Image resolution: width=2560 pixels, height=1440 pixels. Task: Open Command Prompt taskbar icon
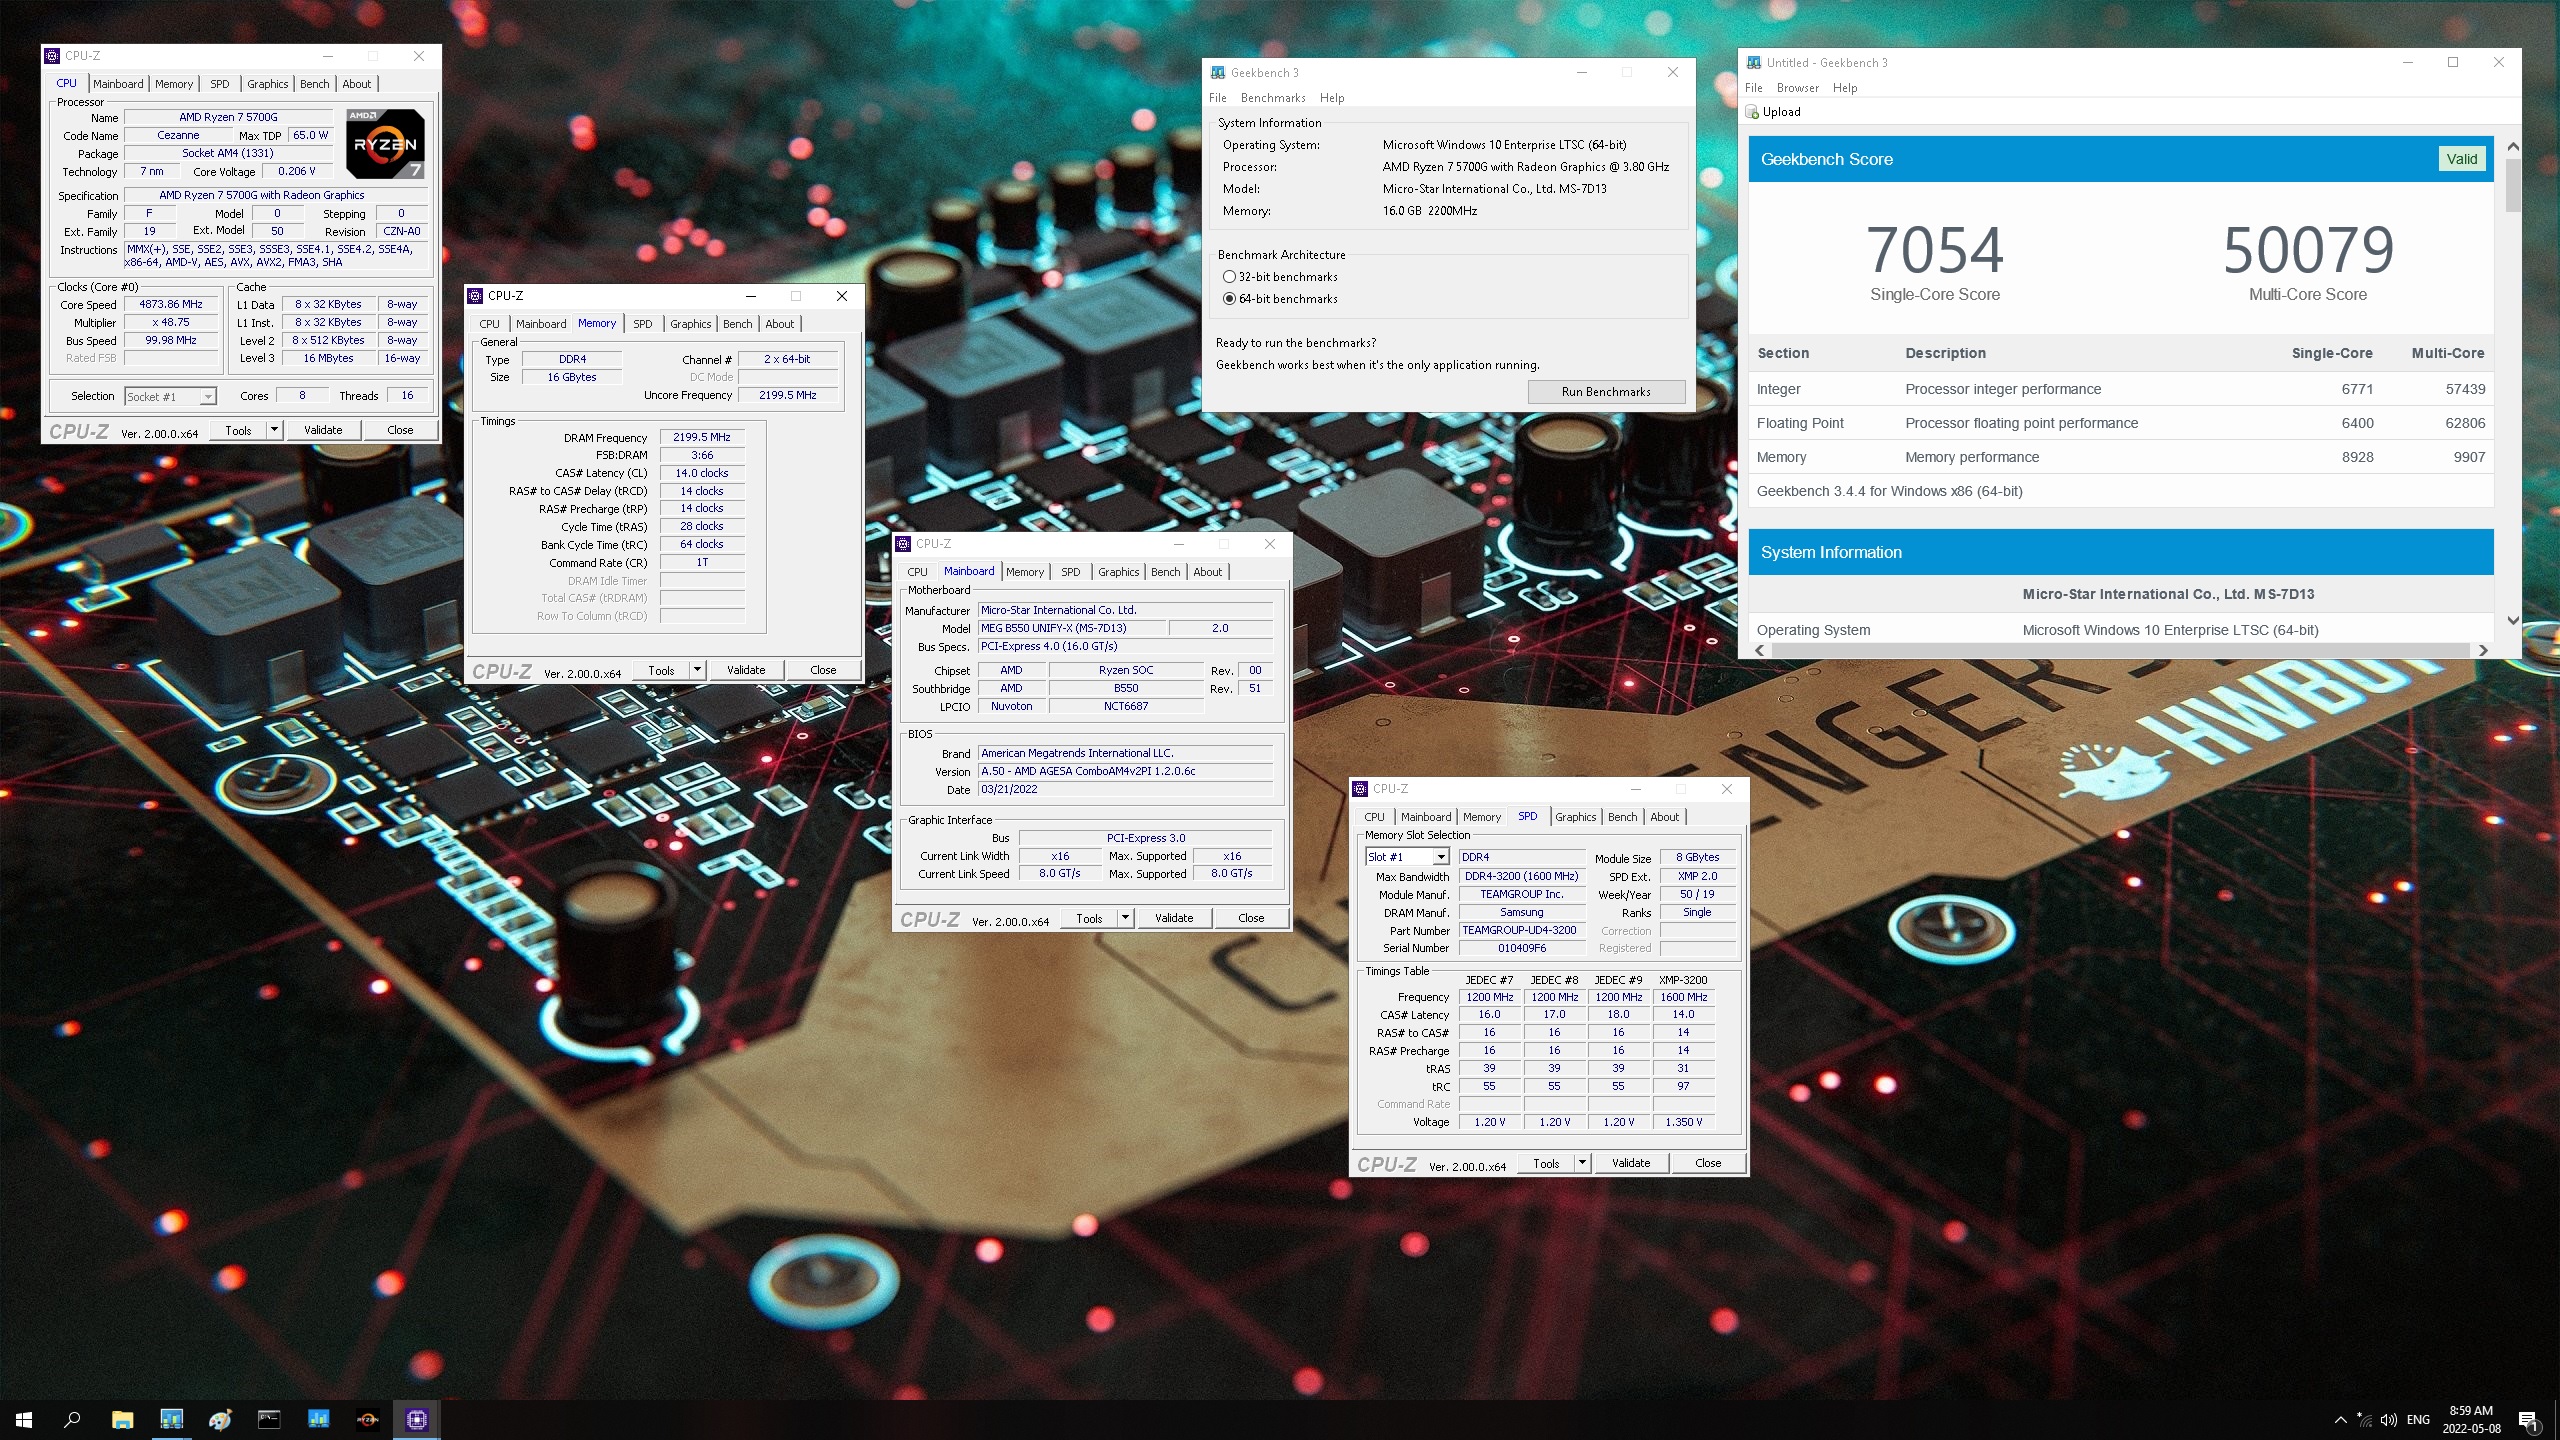(269, 1419)
